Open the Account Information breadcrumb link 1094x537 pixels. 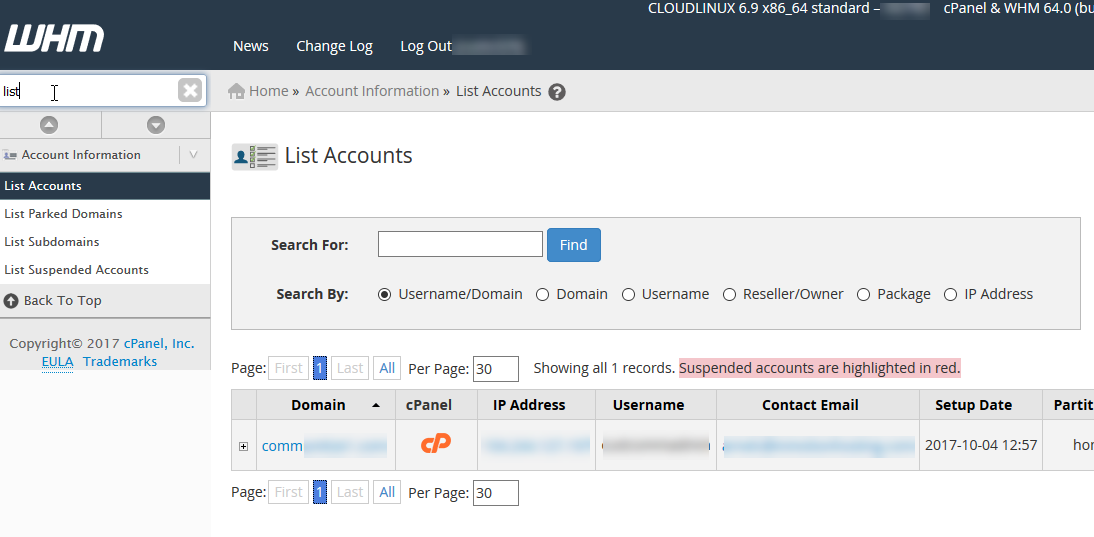tap(372, 91)
